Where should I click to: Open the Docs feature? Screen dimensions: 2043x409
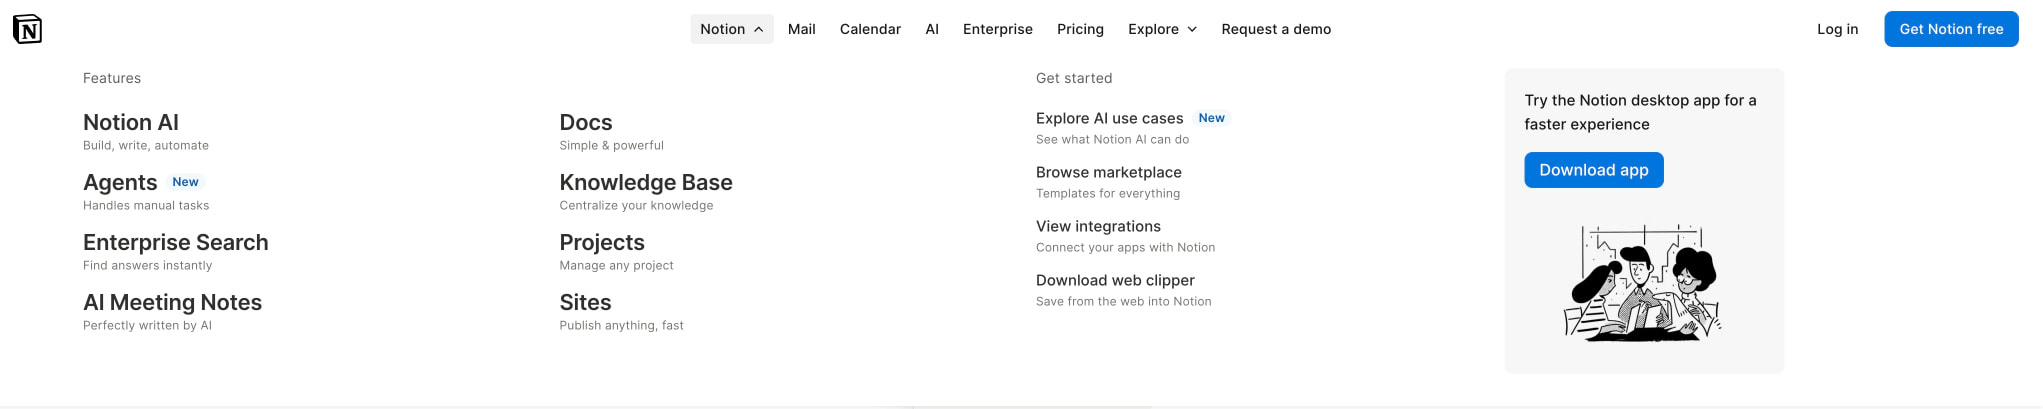pos(586,122)
